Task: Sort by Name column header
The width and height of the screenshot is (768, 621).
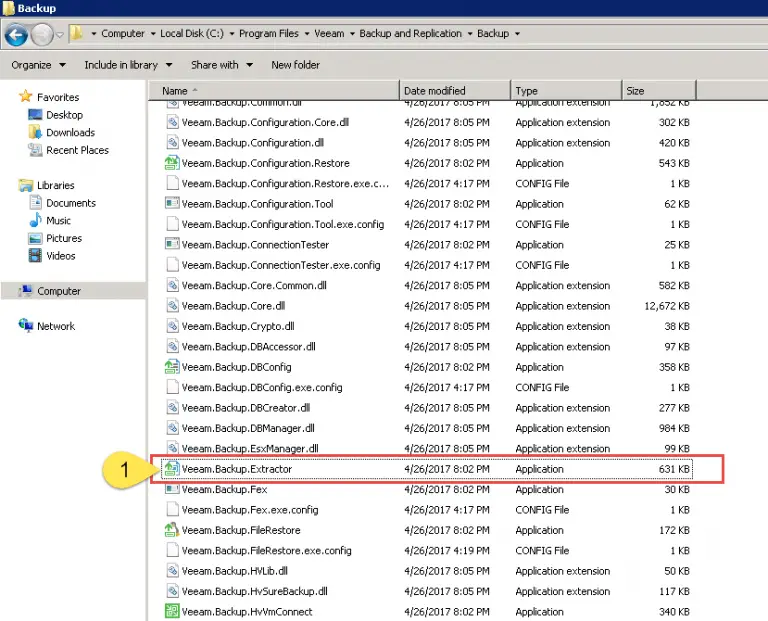Action: pos(273,91)
